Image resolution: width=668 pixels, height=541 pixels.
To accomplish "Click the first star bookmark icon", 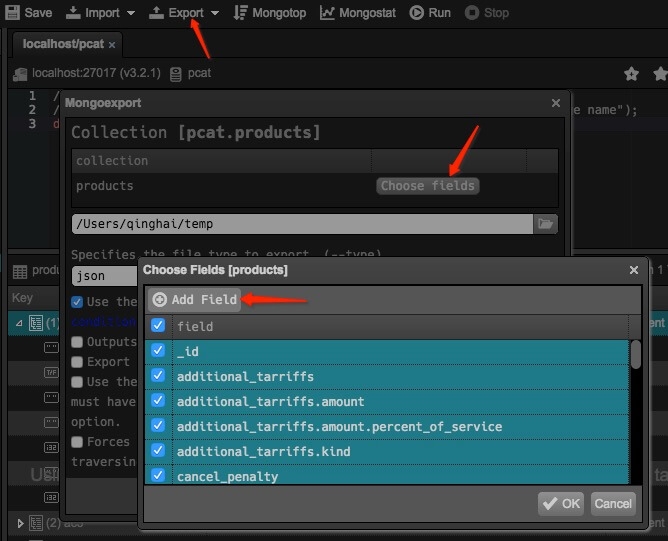I will click(x=631, y=74).
